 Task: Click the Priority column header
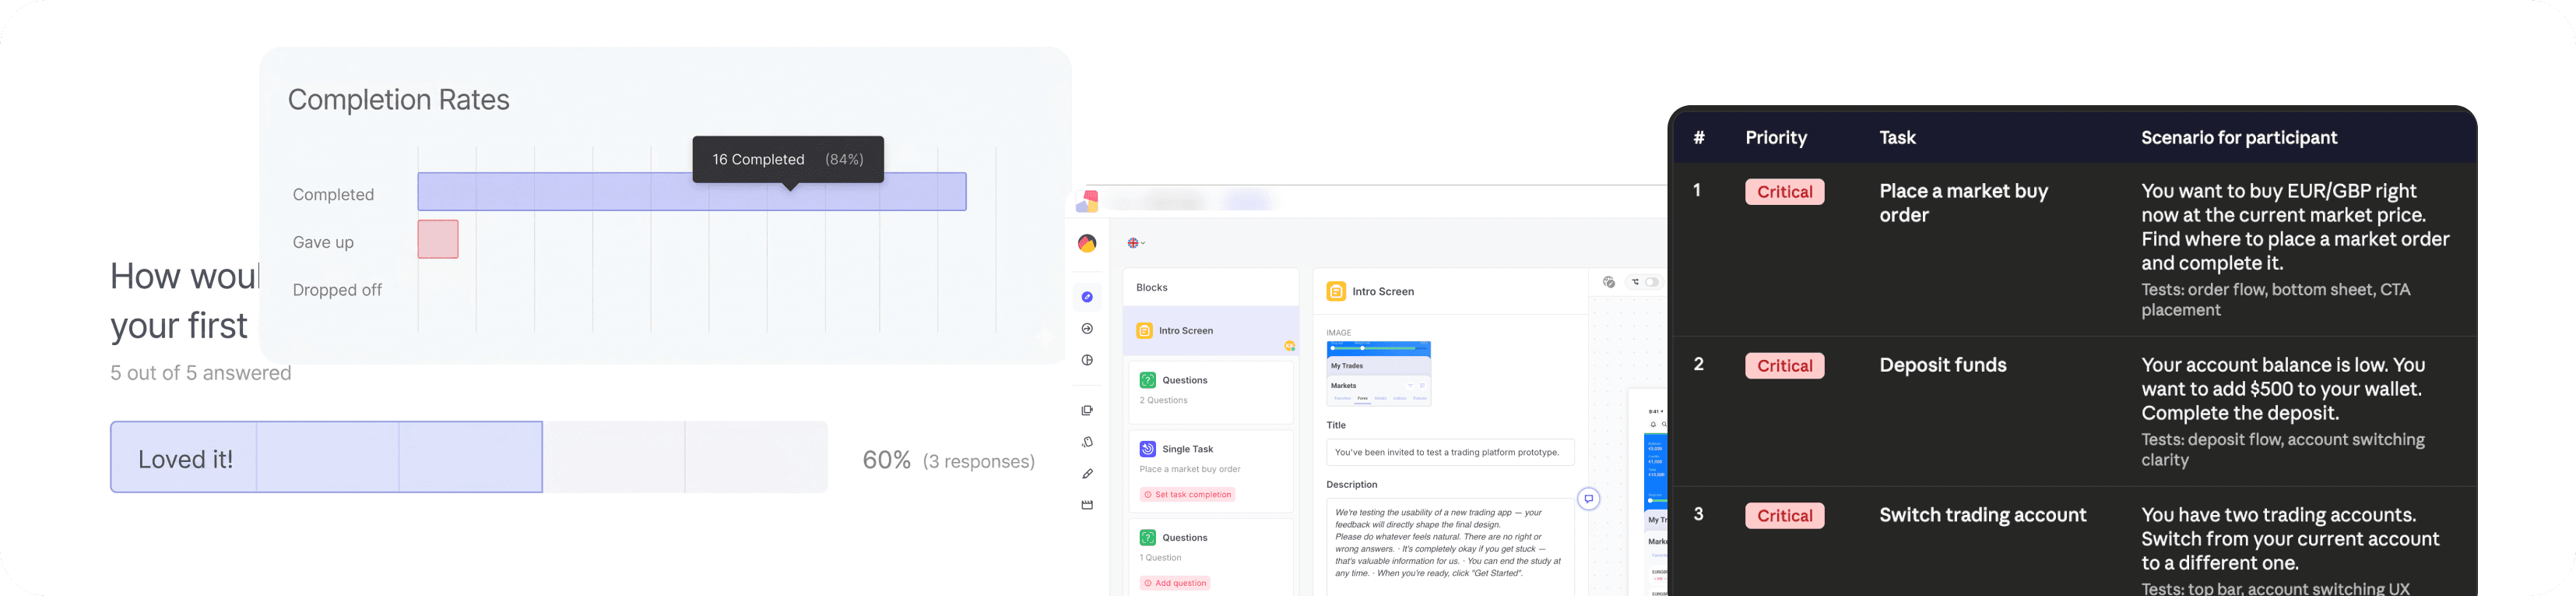point(1776,138)
